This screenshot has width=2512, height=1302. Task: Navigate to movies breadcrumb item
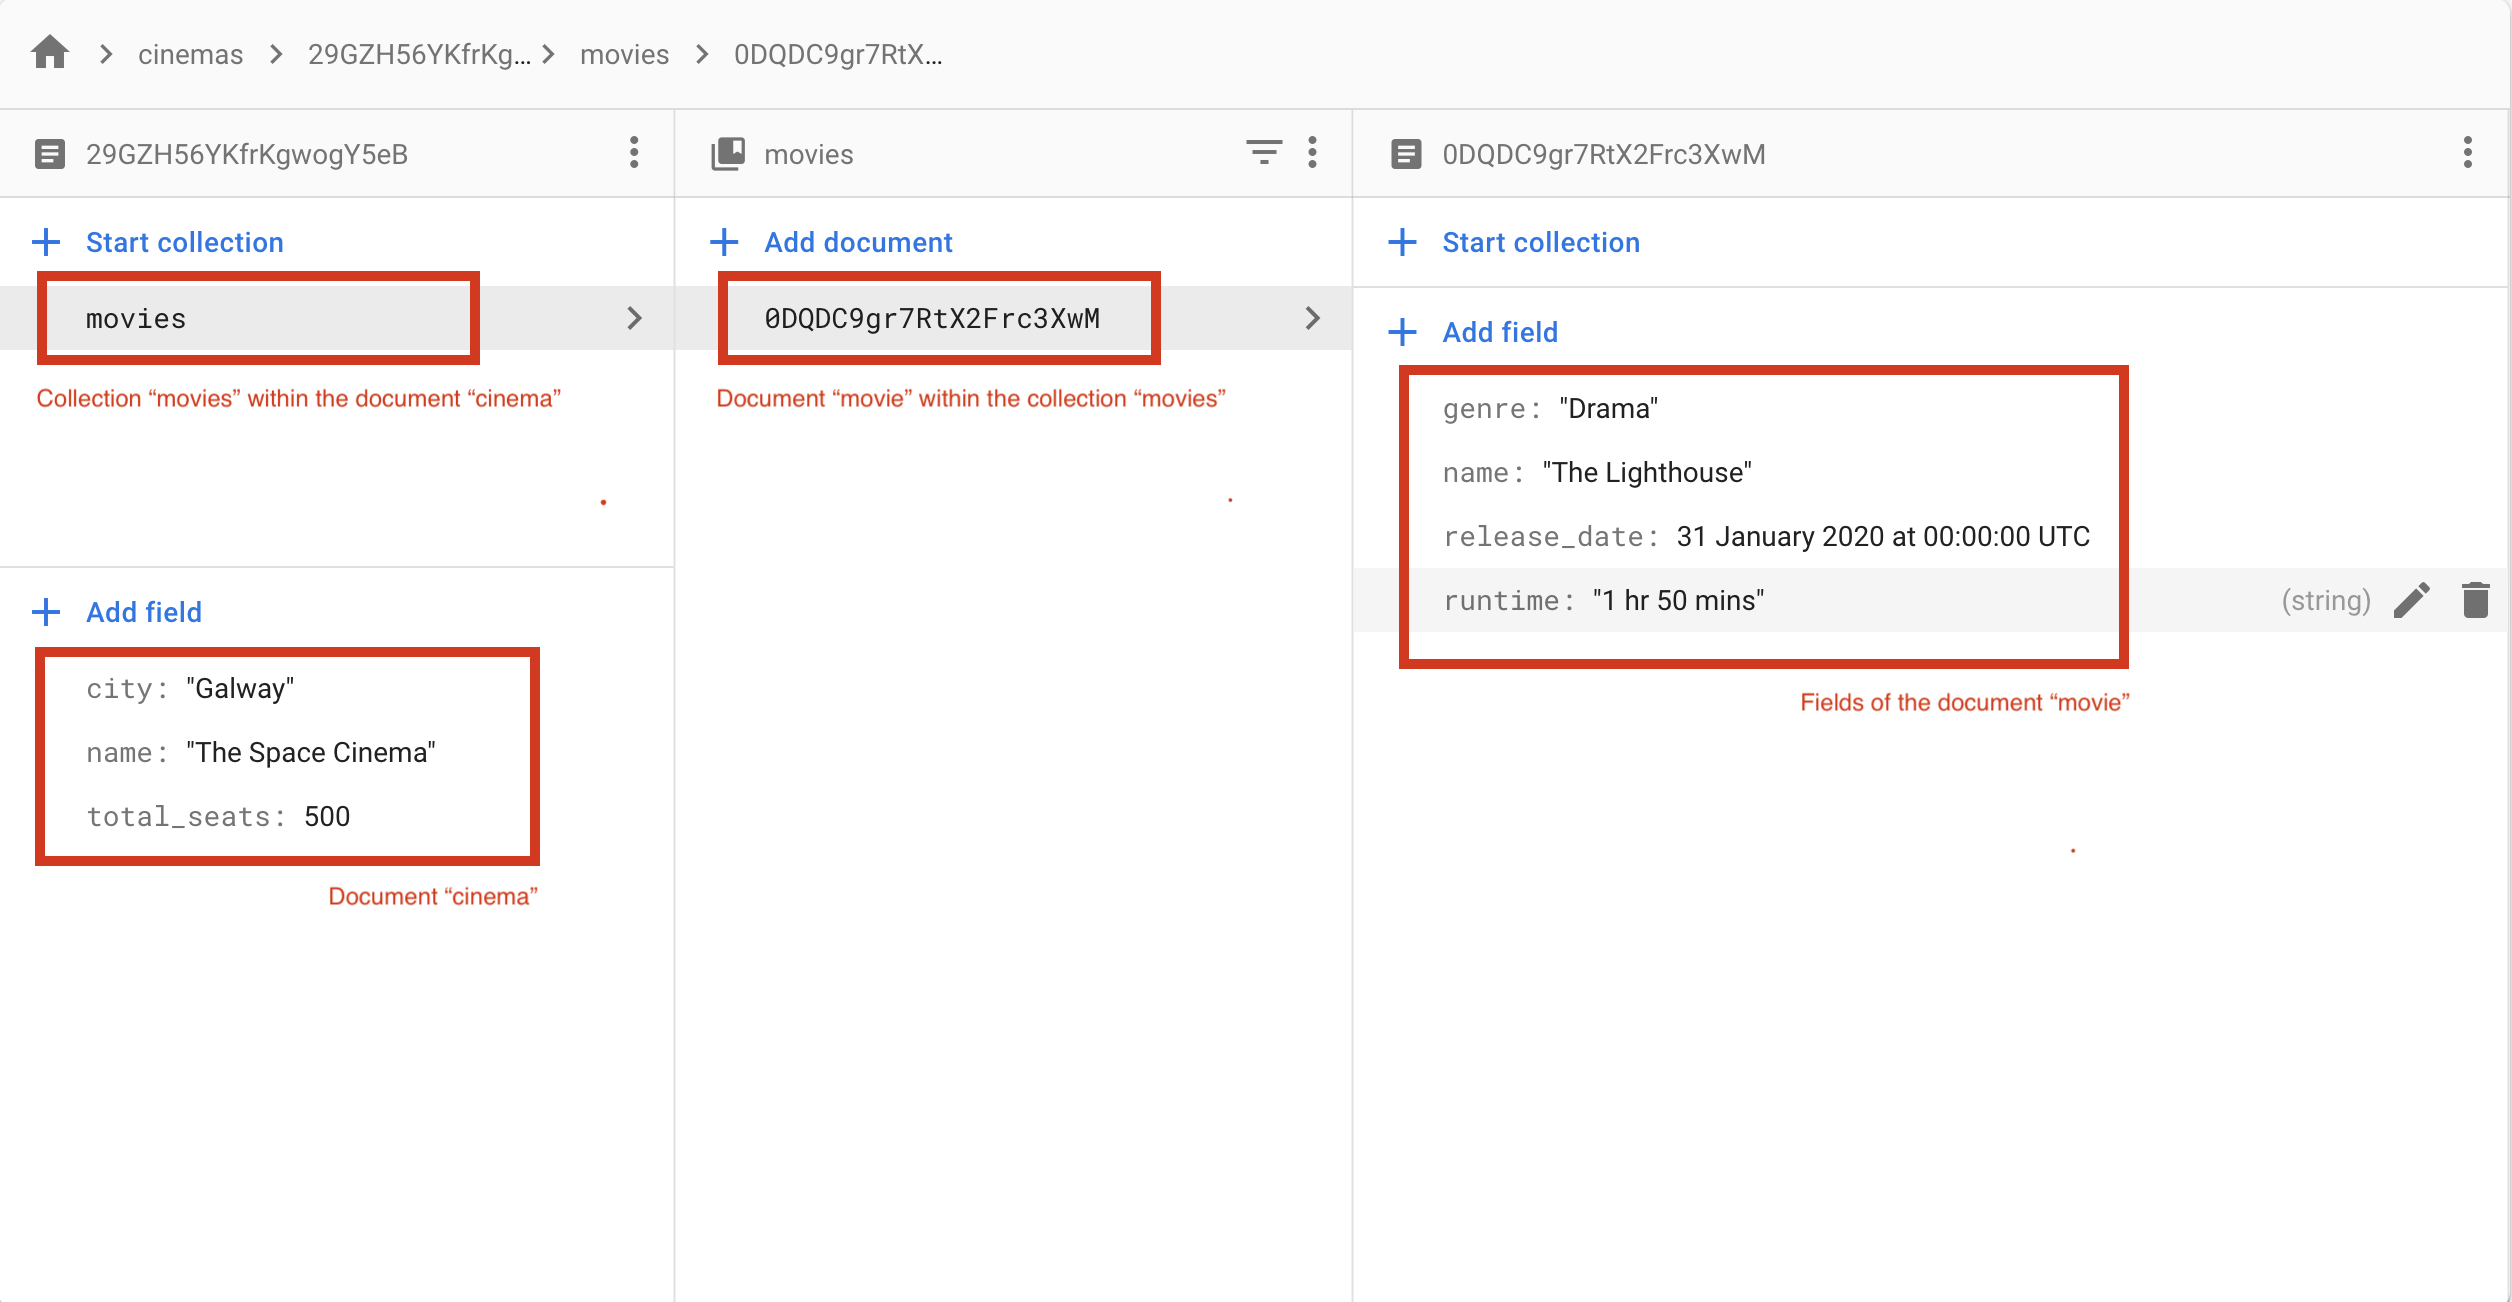click(x=624, y=54)
